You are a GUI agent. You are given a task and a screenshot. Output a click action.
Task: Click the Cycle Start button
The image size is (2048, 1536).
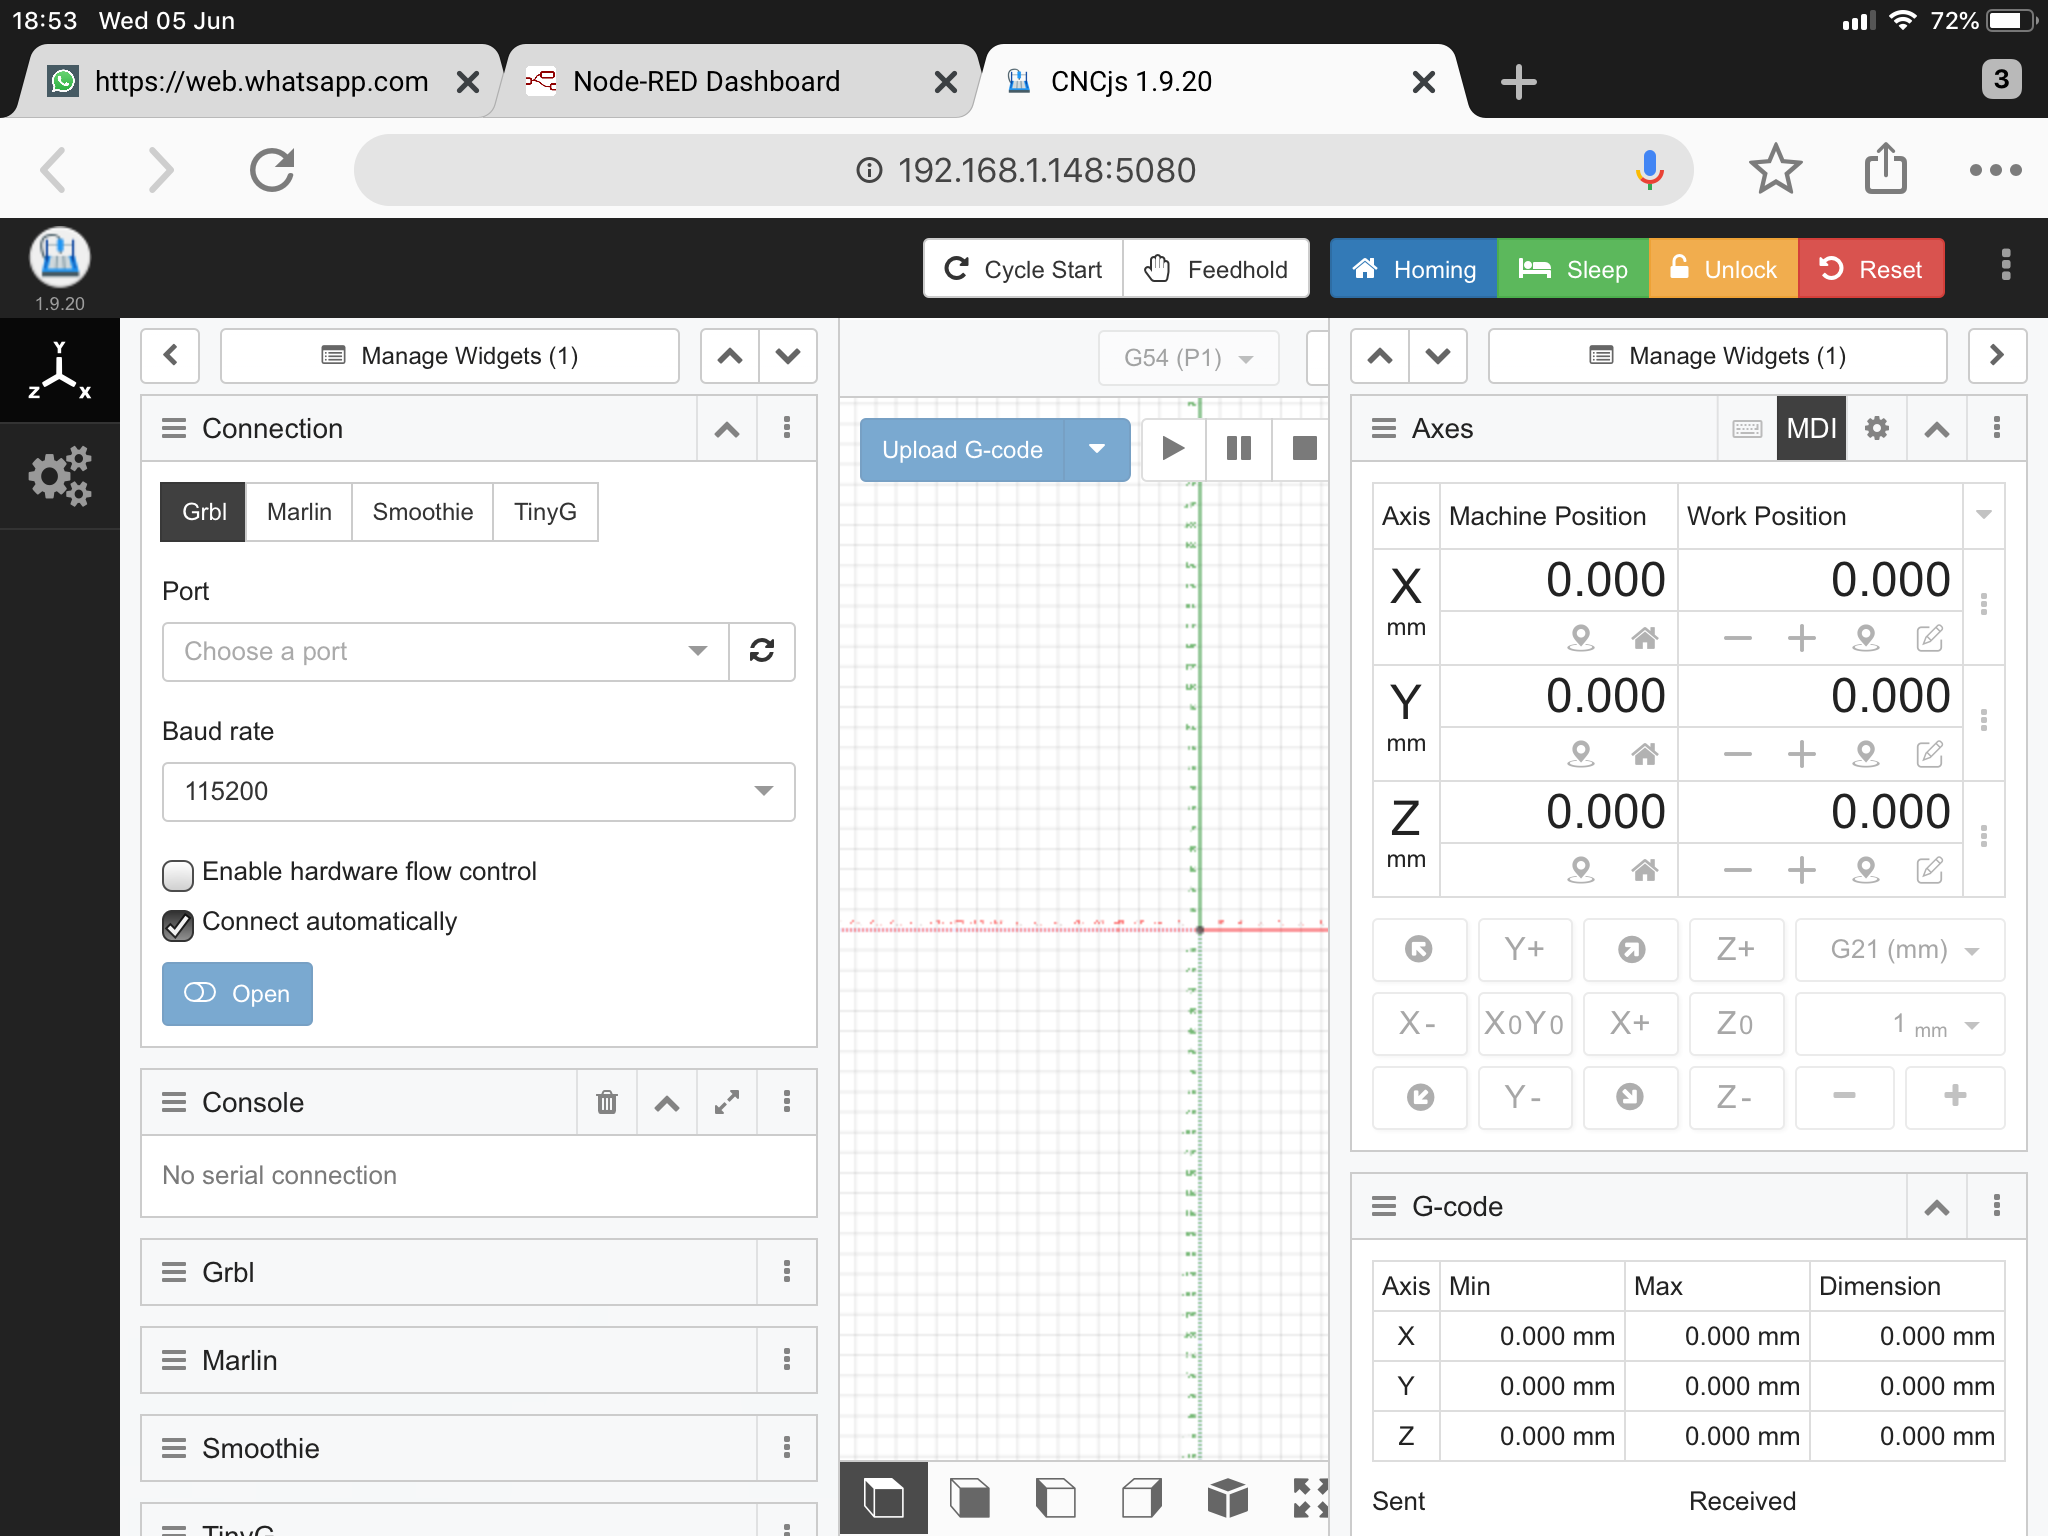1024,269
